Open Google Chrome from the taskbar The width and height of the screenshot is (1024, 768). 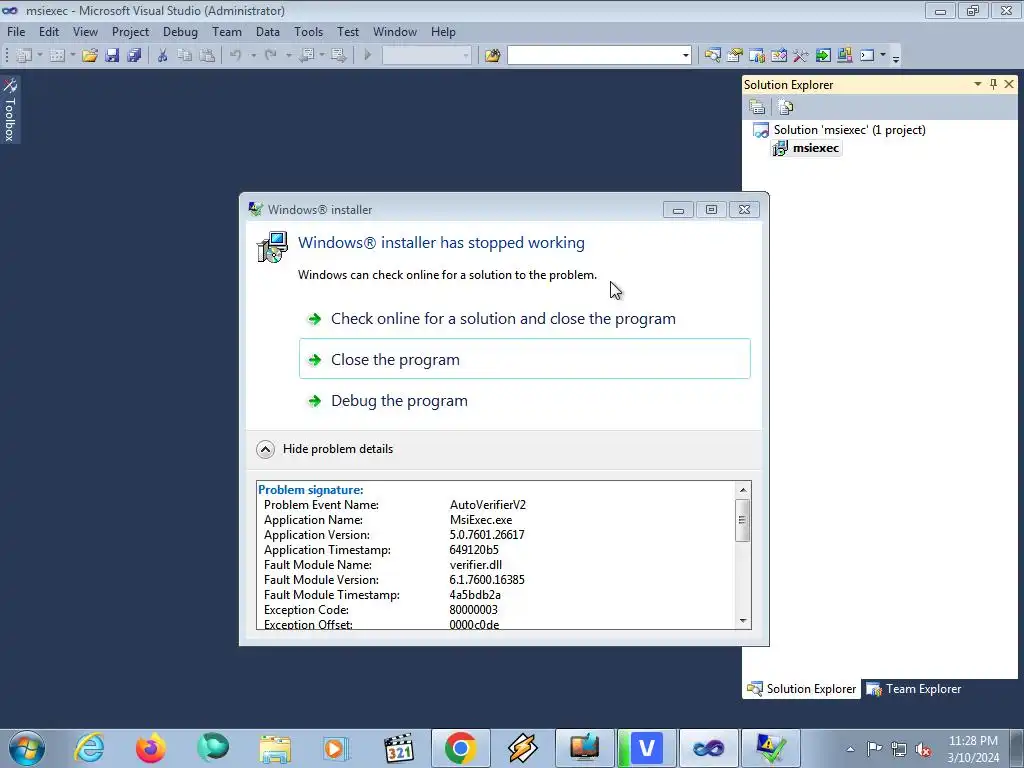point(460,748)
